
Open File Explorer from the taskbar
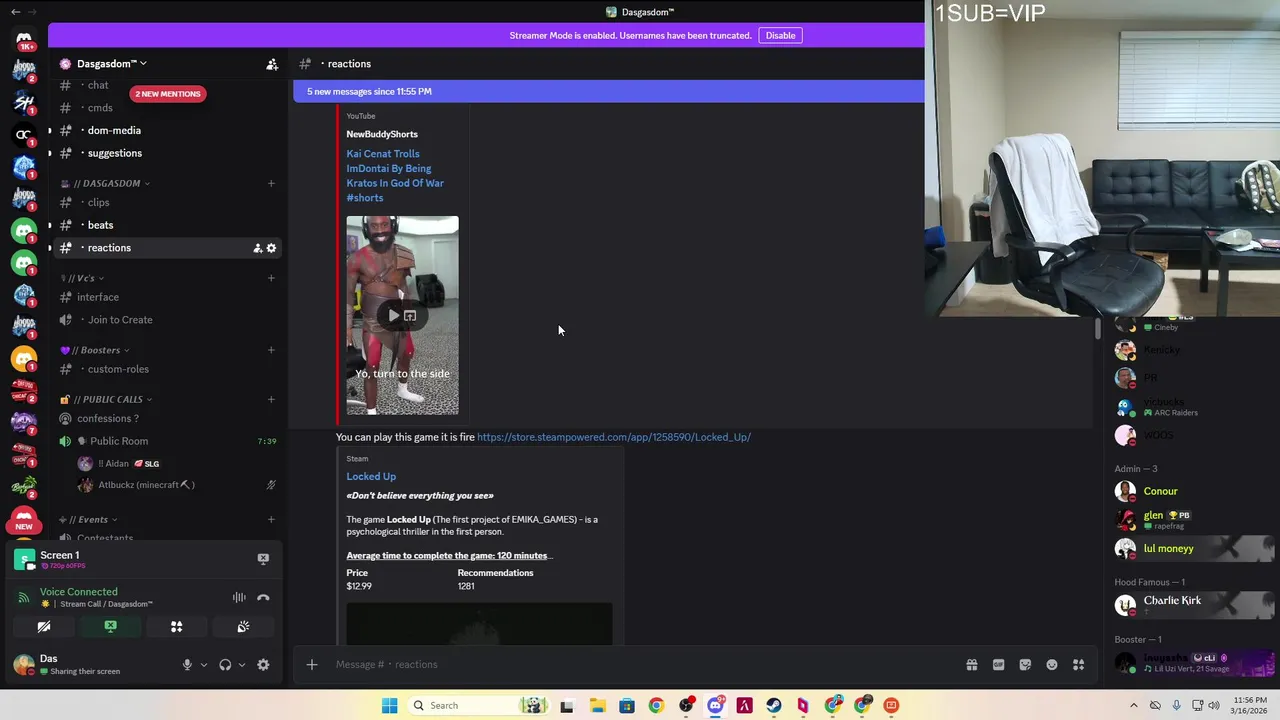[x=597, y=705]
